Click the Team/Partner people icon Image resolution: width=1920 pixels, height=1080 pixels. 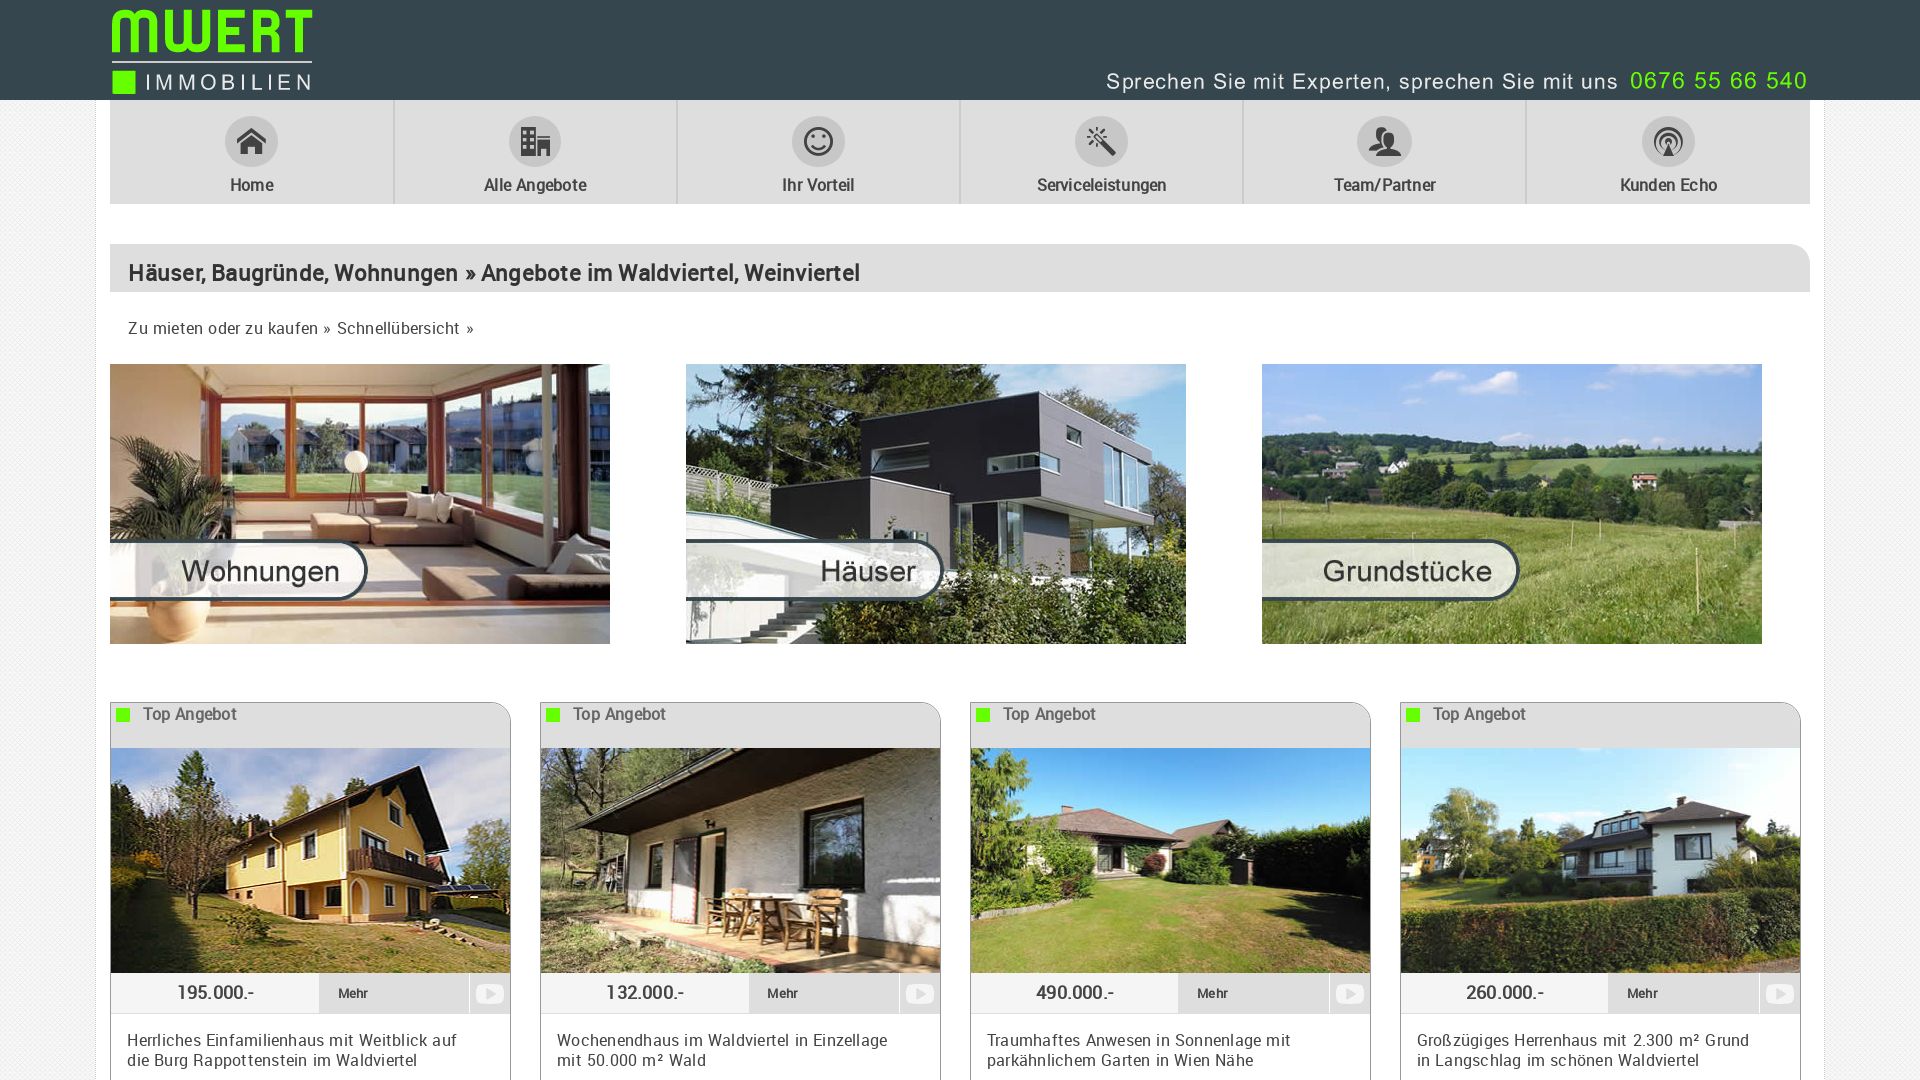(x=1384, y=142)
